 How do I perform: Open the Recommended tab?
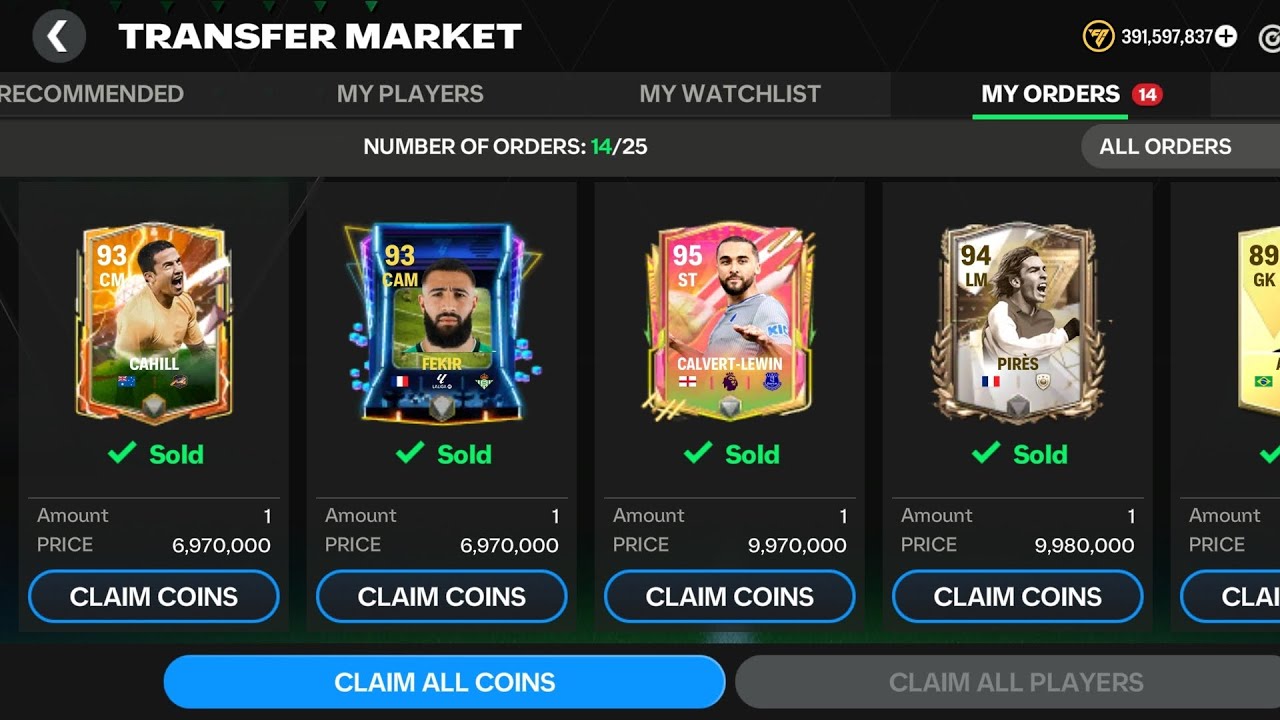92,94
